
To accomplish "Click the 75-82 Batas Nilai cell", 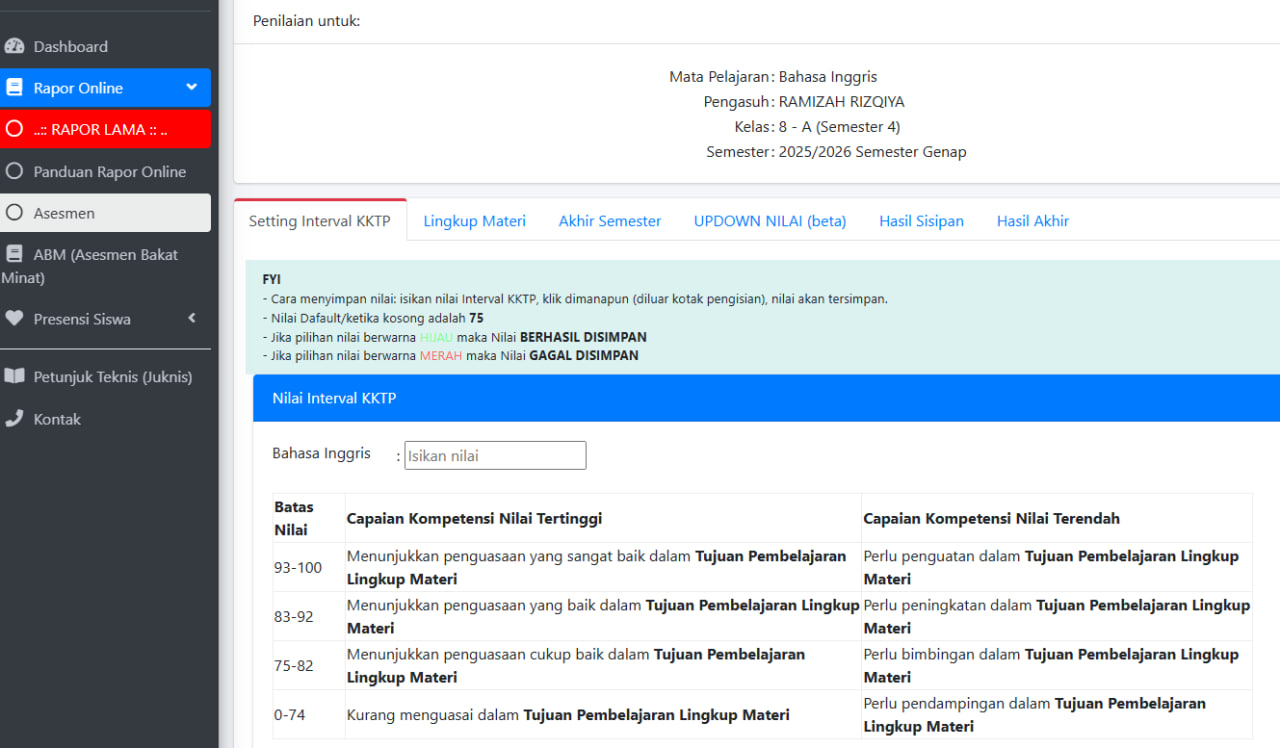I will (x=309, y=665).
